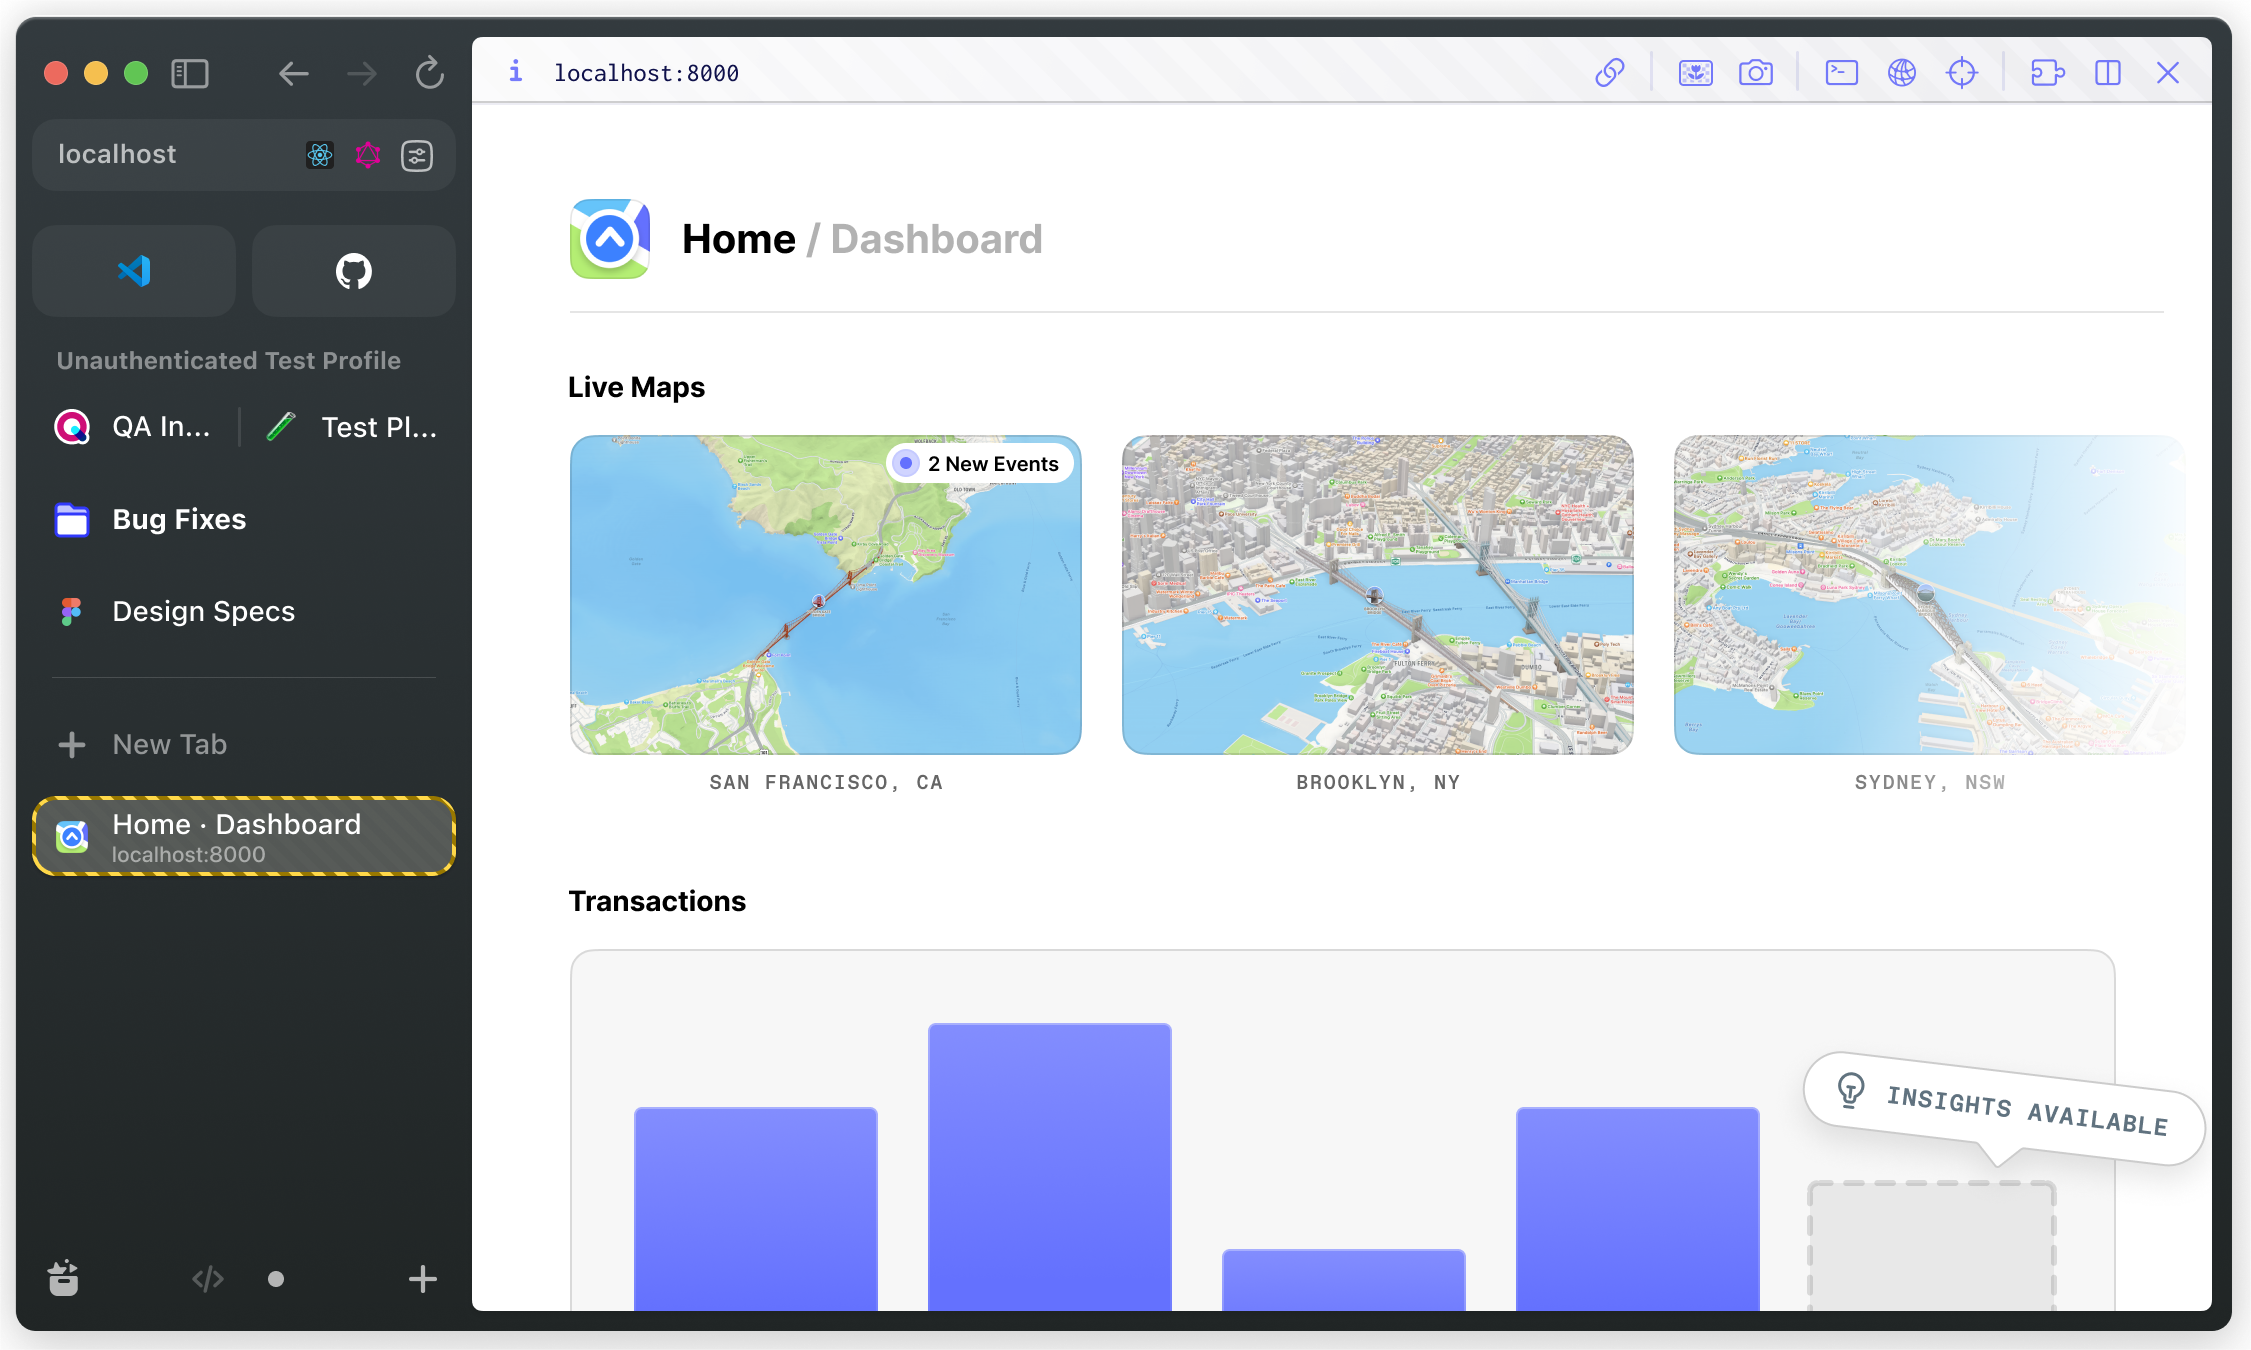
Task: Click the BROOKLYN, NY caption
Action: point(1378,783)
